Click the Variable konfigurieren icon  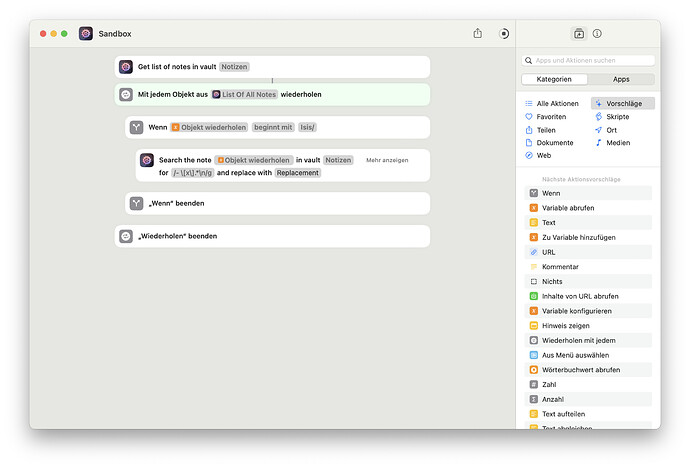[534, 311]
